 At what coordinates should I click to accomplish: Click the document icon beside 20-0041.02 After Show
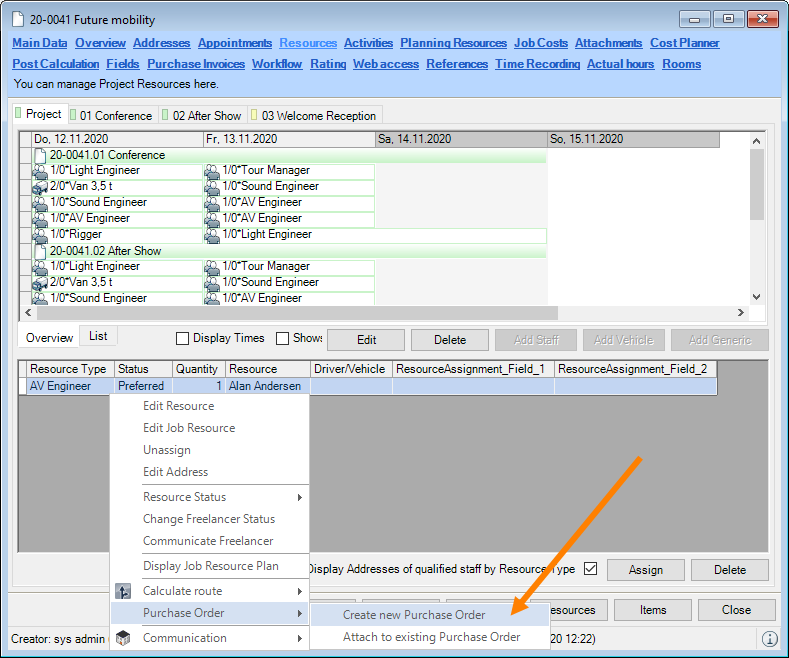41,251
